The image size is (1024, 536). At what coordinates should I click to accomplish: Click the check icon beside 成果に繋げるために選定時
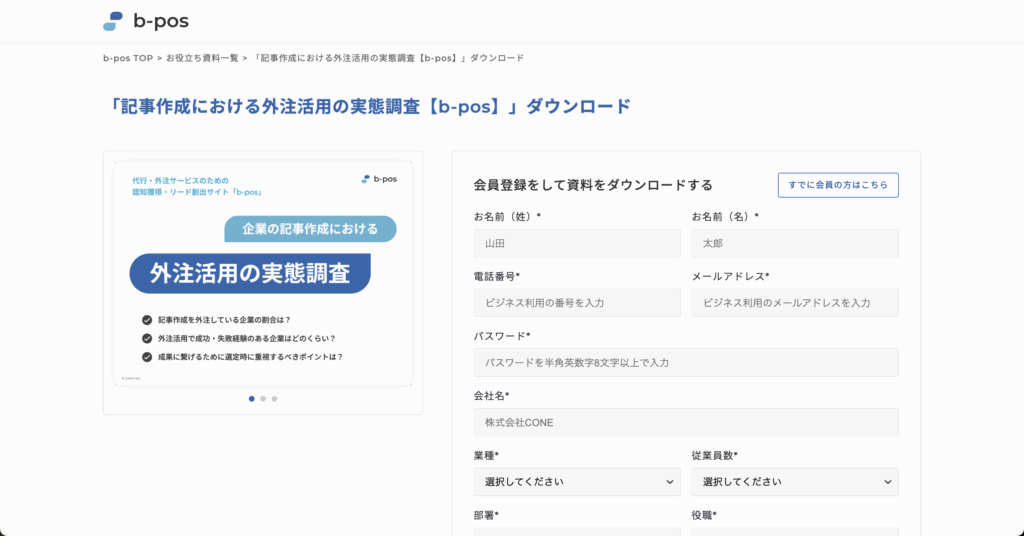147,357
